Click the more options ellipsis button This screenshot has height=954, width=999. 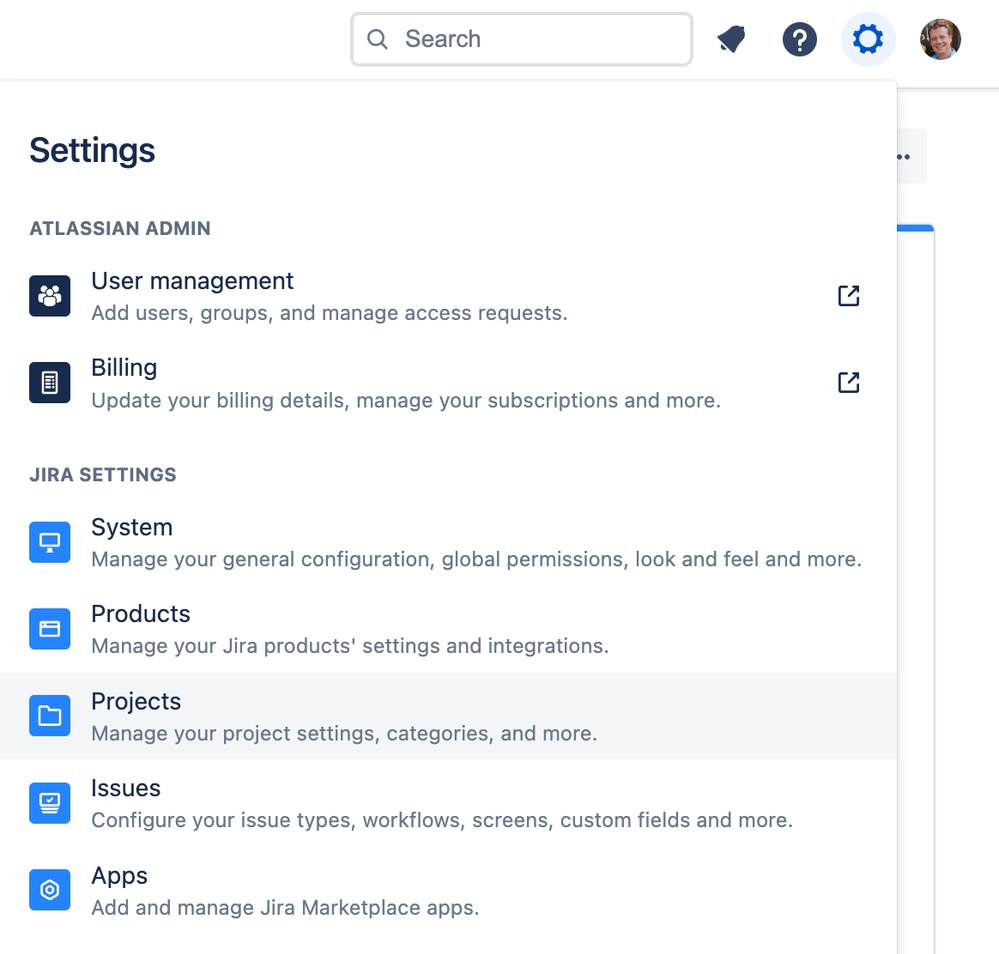[911, 156]
